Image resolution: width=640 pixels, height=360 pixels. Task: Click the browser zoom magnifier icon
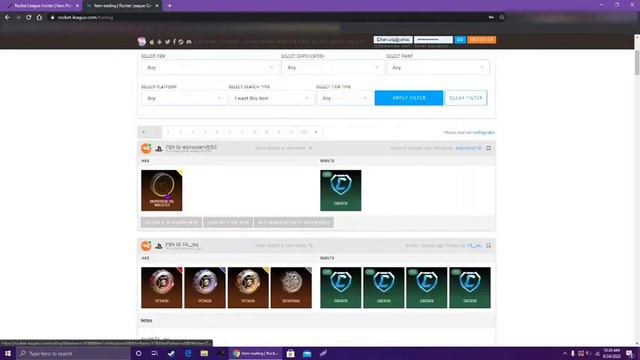[502, 18]
